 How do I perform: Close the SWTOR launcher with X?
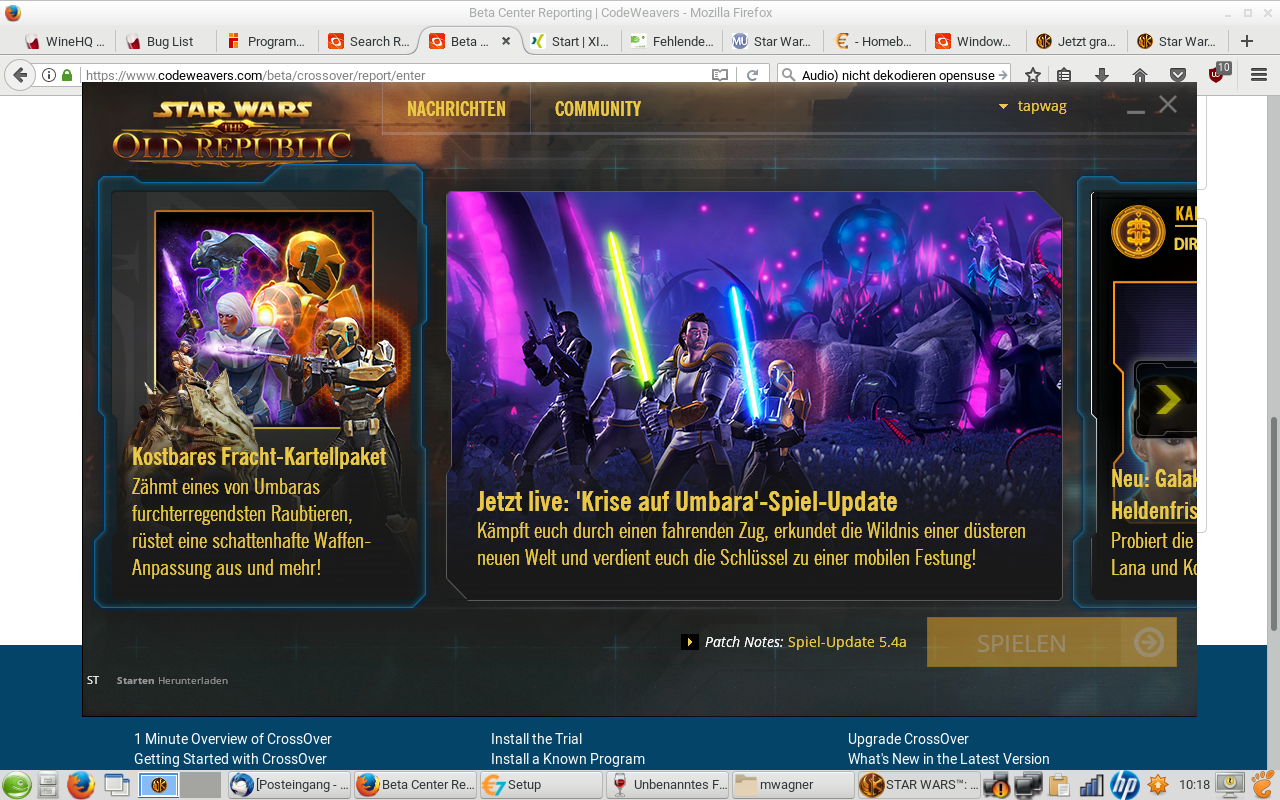[x=1168, y=104]
